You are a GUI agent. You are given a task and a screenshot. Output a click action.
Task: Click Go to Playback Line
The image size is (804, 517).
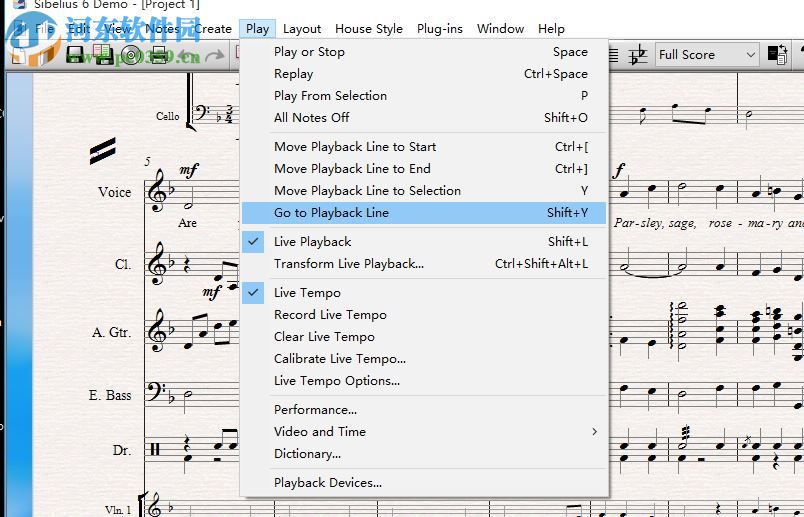[424, 213]
